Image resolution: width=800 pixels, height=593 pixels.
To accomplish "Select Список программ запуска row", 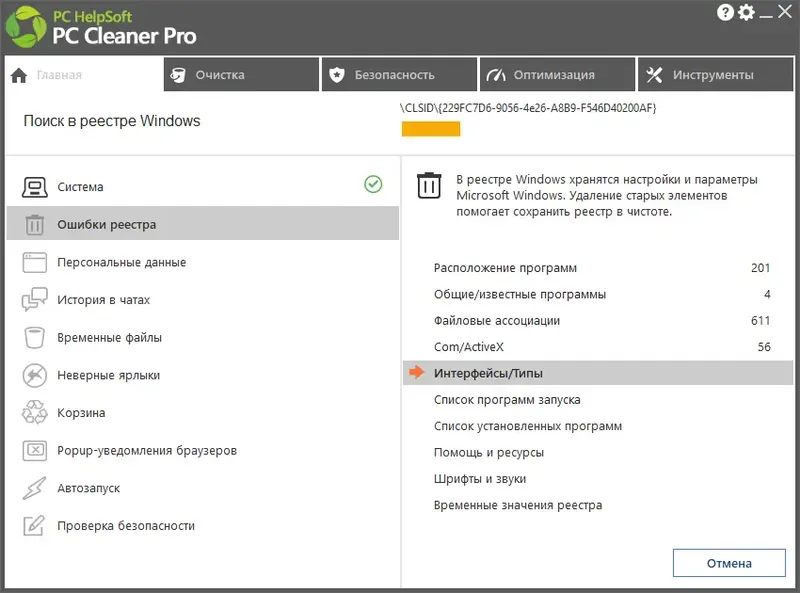I will coord(598,400).
